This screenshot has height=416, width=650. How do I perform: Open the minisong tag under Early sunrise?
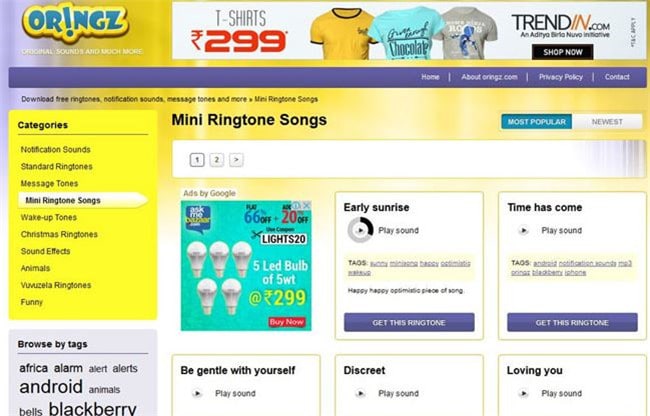click(x=404, y=264)
